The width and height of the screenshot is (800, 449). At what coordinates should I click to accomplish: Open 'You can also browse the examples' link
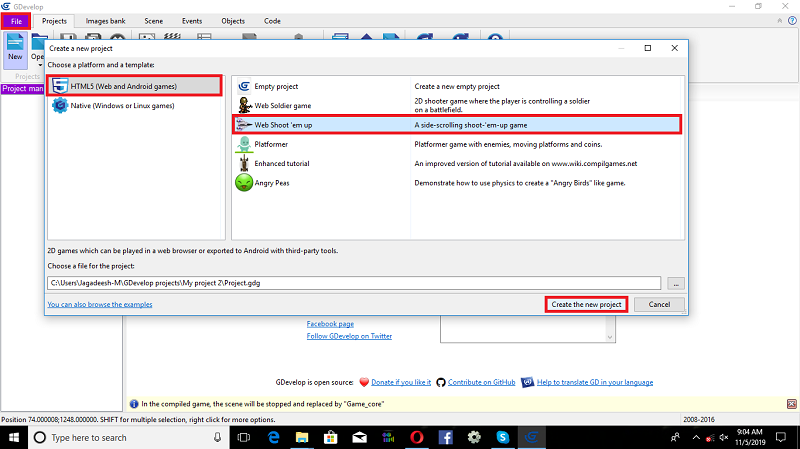point(100,305)
